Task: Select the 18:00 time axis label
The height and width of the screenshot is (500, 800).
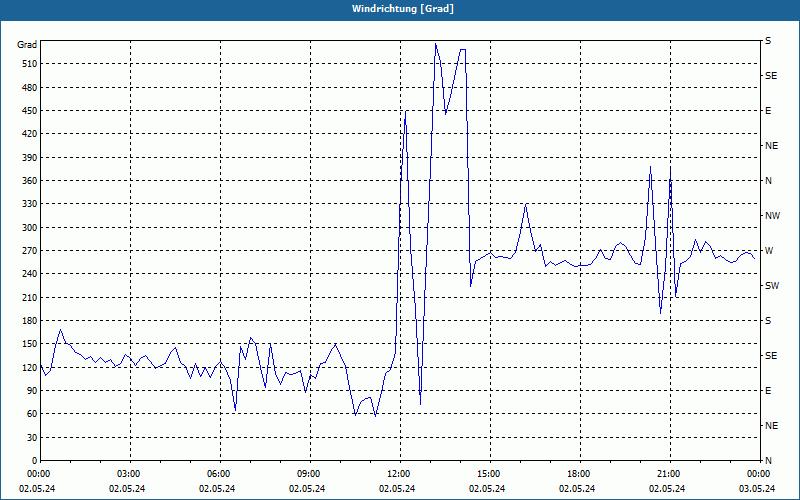Action: pos(579,474)
